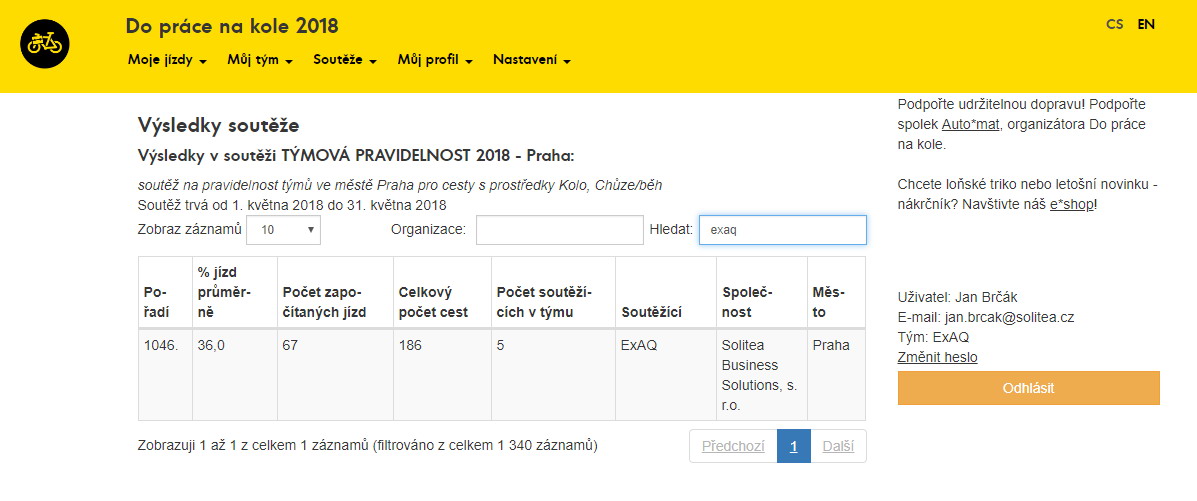Focus the Hledat search field
The width and height of the screenshot is (1197, 501).
click(x=782, y=230)
